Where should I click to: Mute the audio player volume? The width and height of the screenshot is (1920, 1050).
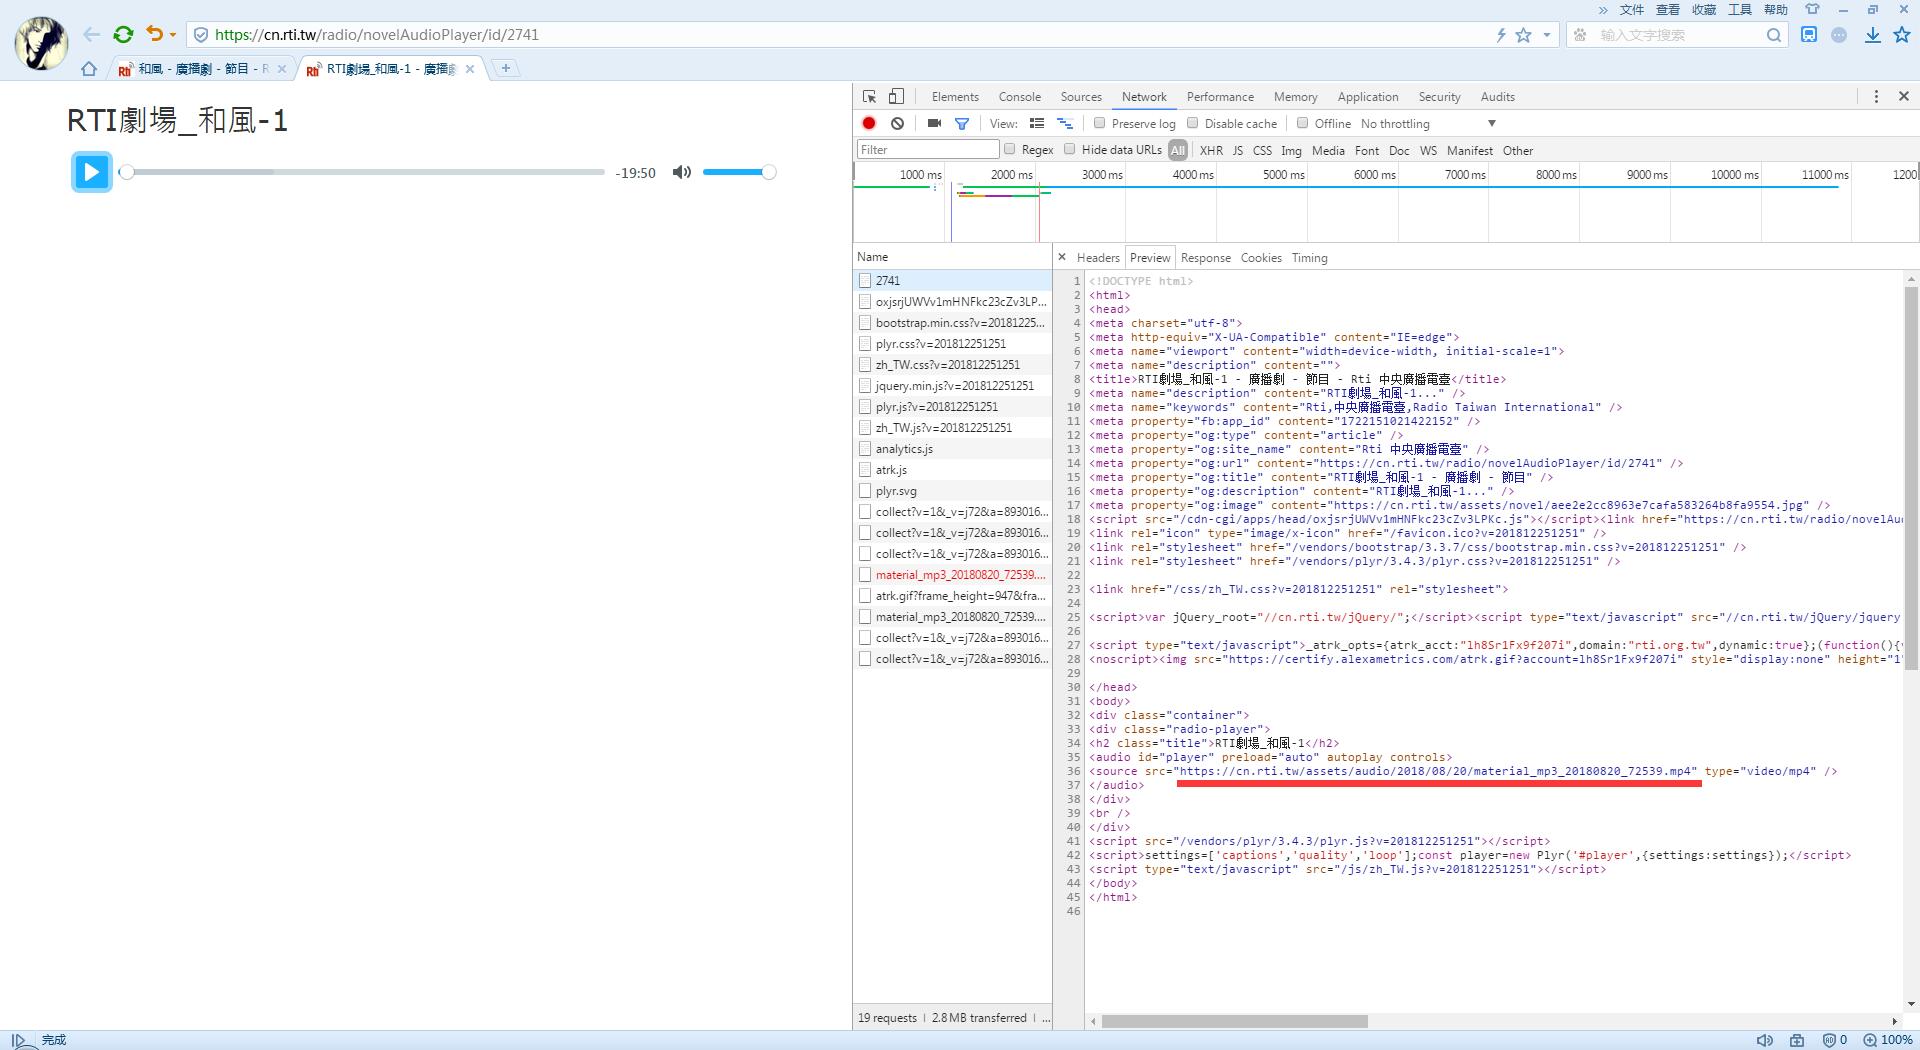(x=682, y=172)
